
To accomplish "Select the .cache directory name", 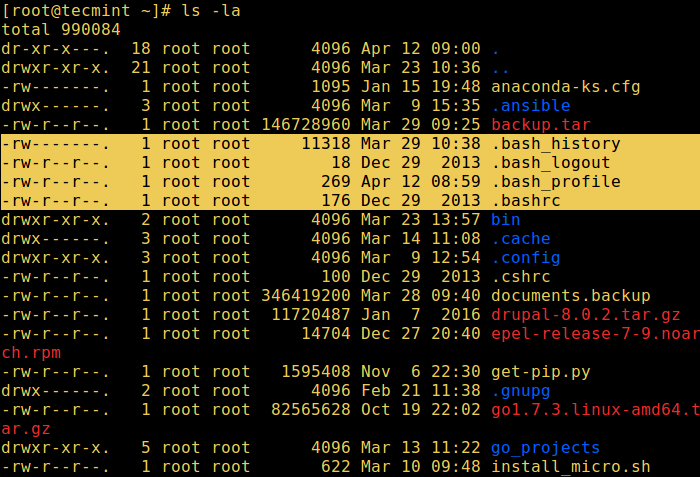I will (x=521, y=239).
